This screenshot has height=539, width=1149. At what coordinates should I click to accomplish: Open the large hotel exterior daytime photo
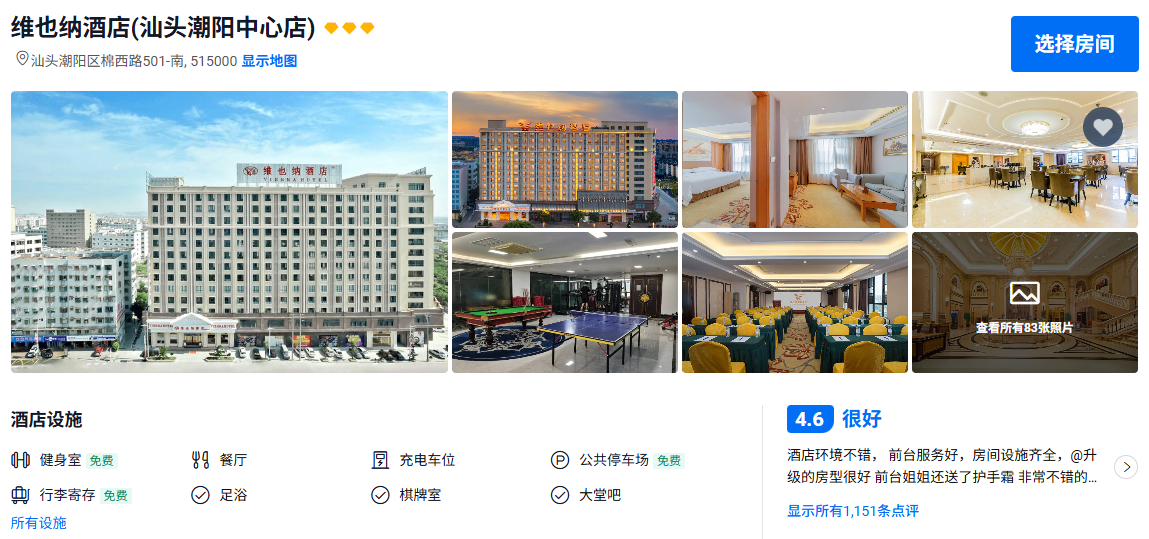[229, 232]
